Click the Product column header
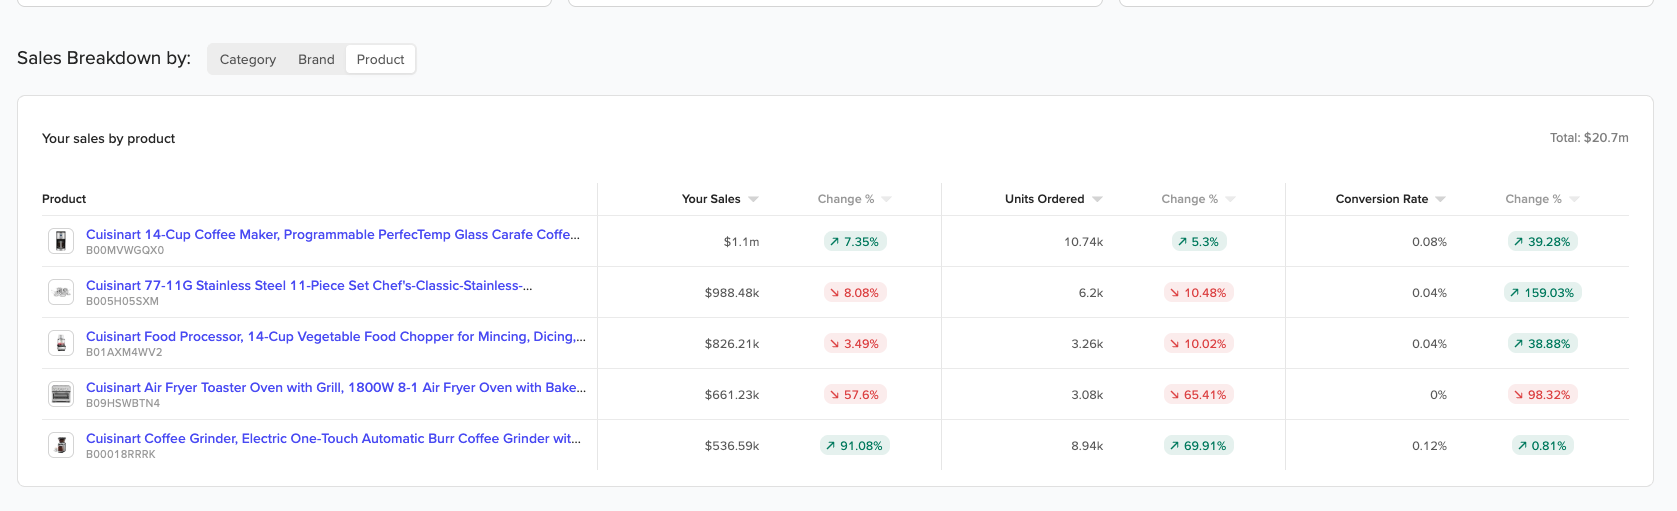1677x511 pixels. click(x=64, y=200)
